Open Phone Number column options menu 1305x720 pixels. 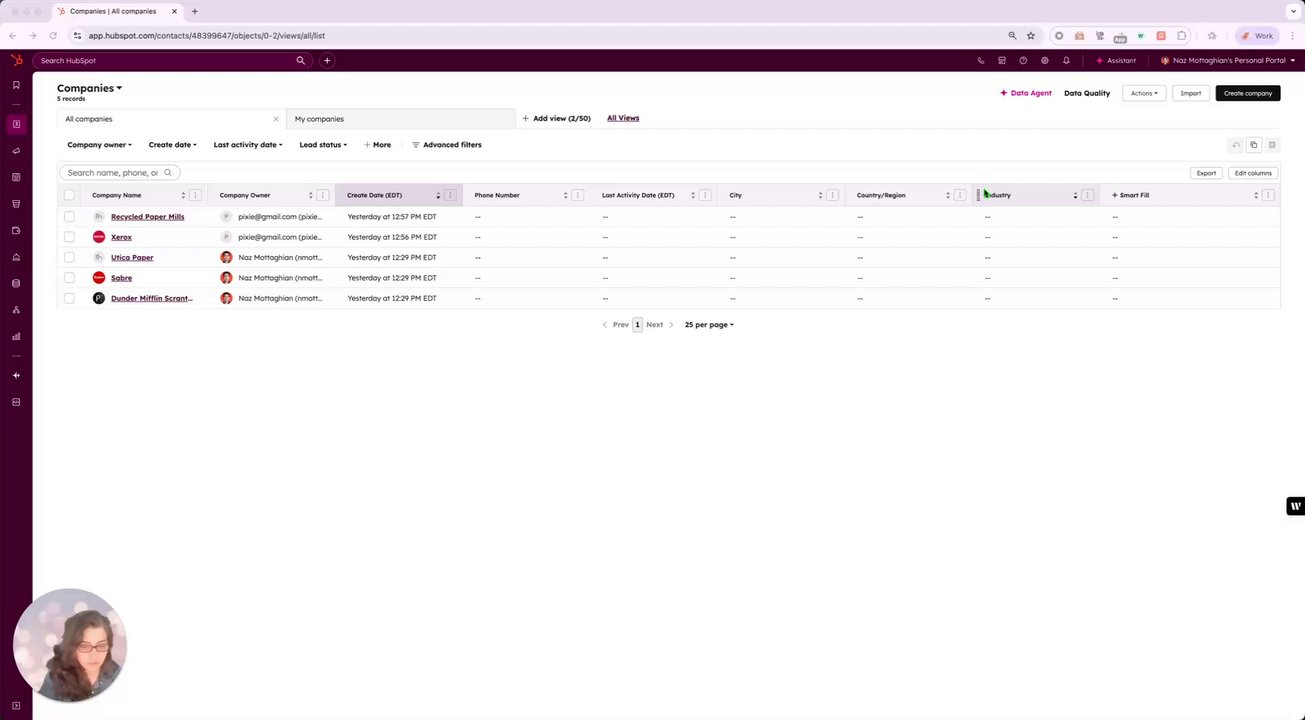coord(578,195)
